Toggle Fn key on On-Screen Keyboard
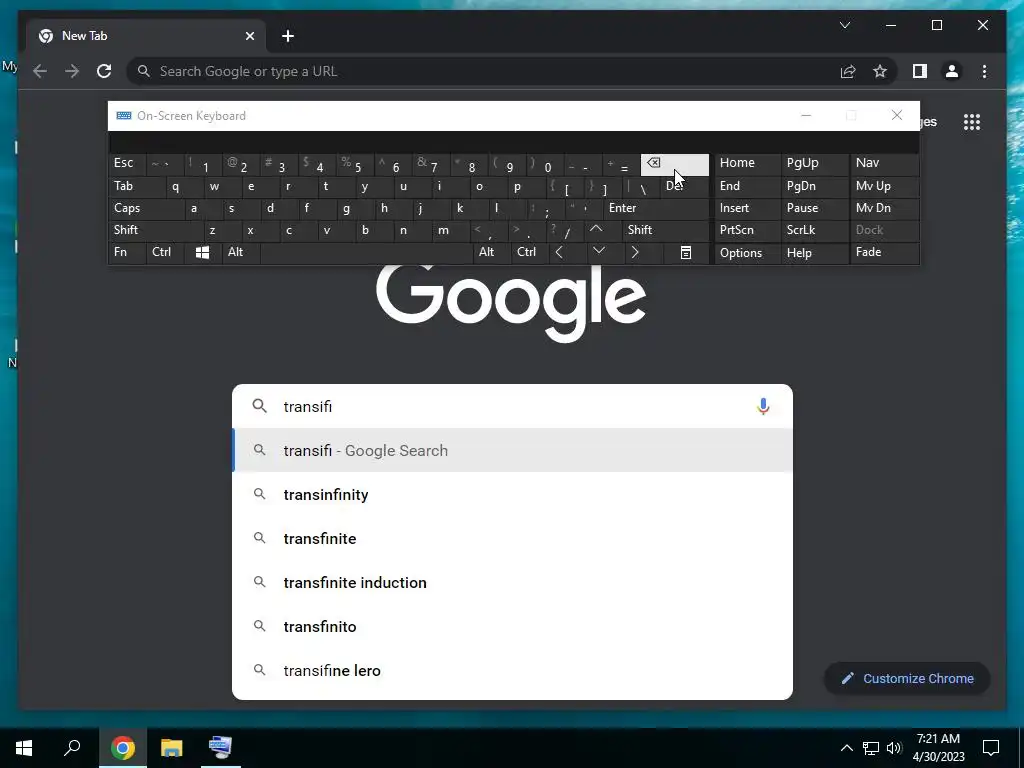This screenshot has width=1024, height=768. tap(127, 252)
